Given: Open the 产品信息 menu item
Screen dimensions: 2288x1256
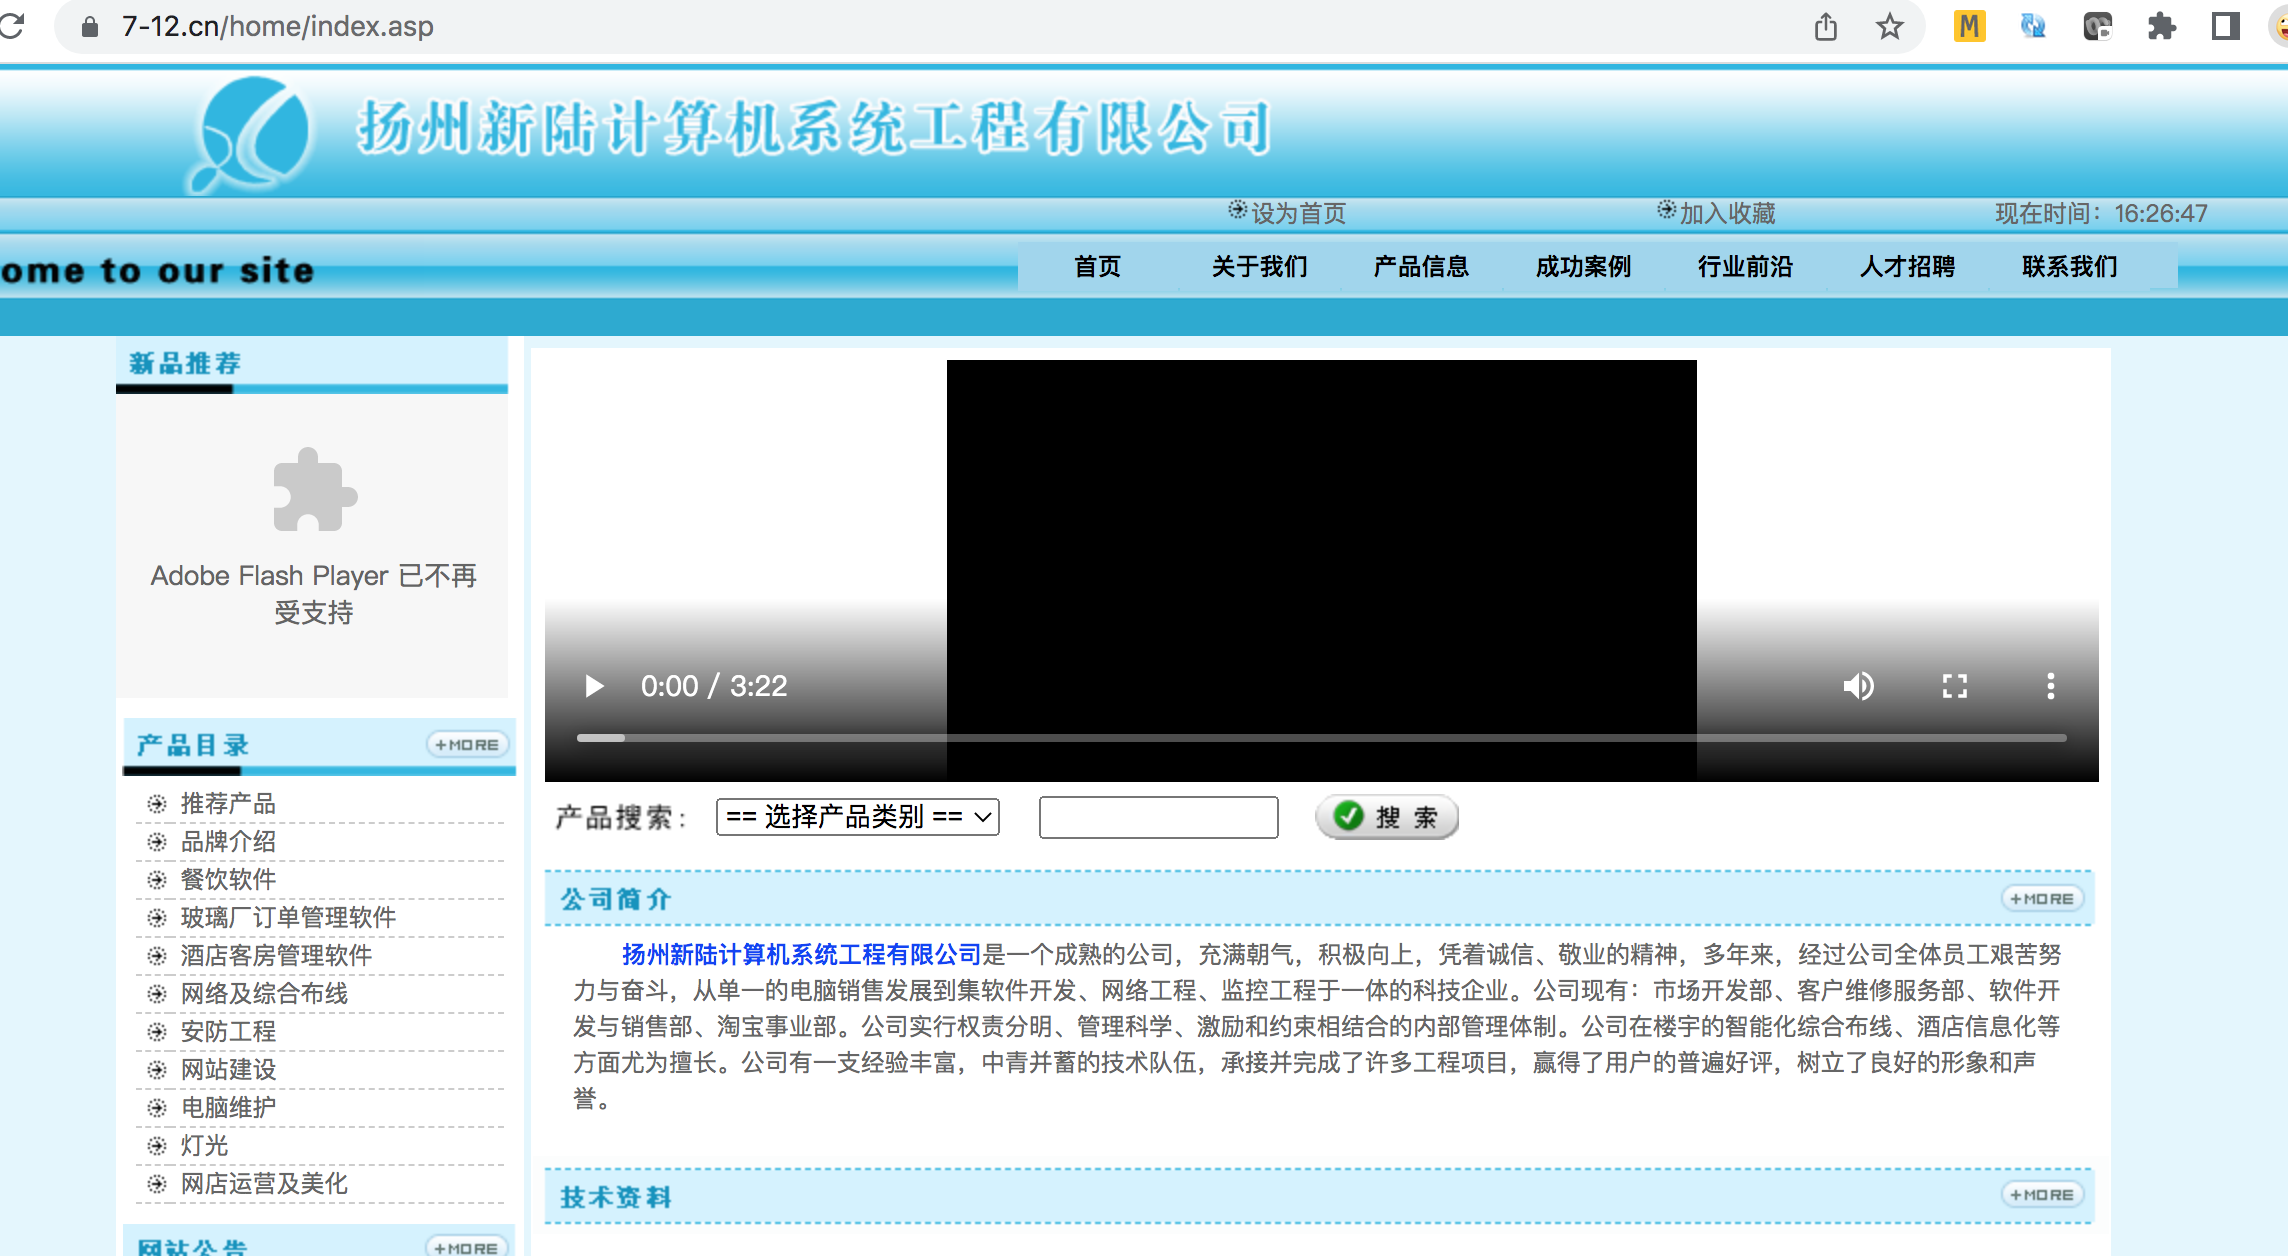Looking at the screenshot, I should click(x=1420, y=267).
